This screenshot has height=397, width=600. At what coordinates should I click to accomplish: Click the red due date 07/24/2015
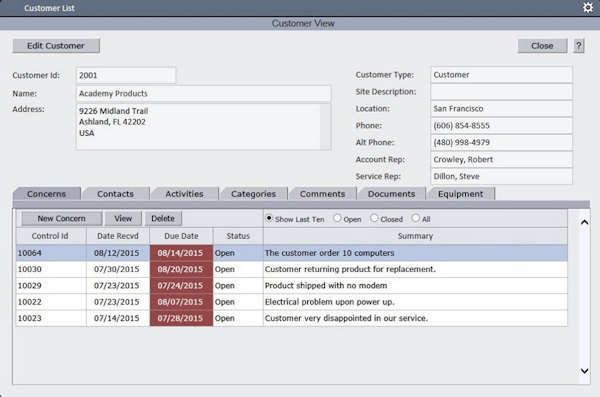tap(180, 286)
